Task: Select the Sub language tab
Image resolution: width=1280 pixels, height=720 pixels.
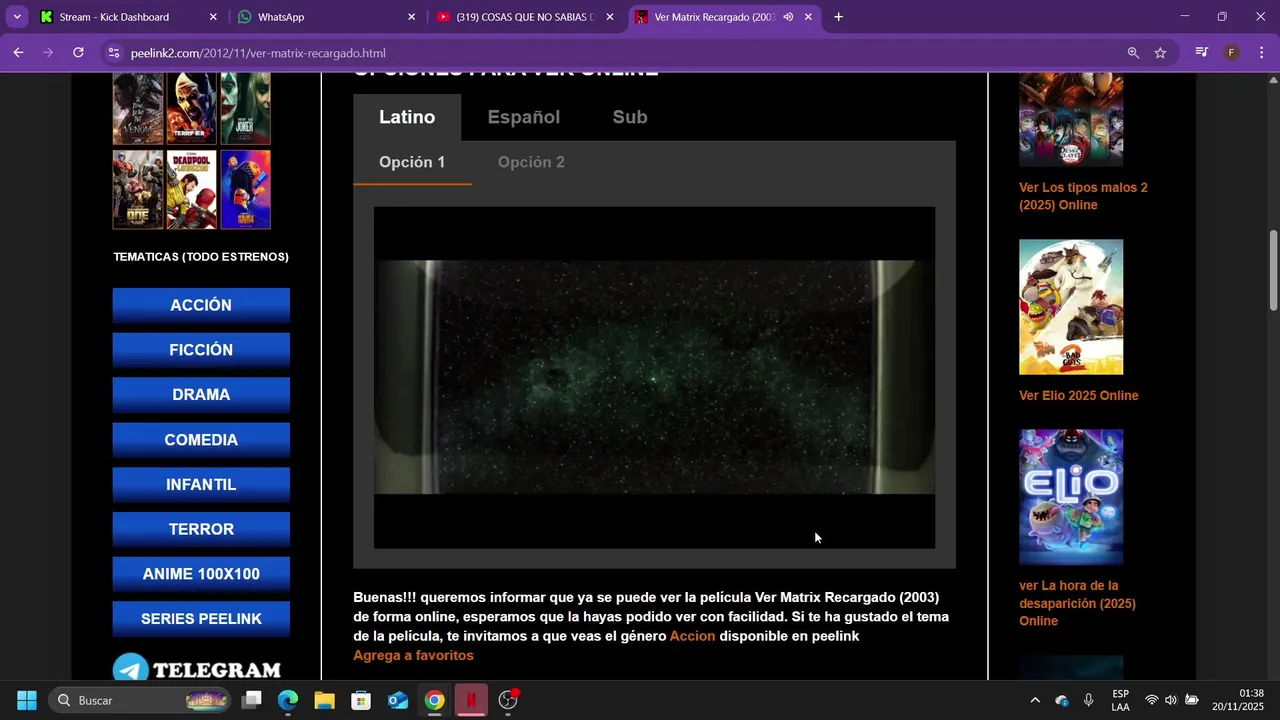Action: [630, 117]
